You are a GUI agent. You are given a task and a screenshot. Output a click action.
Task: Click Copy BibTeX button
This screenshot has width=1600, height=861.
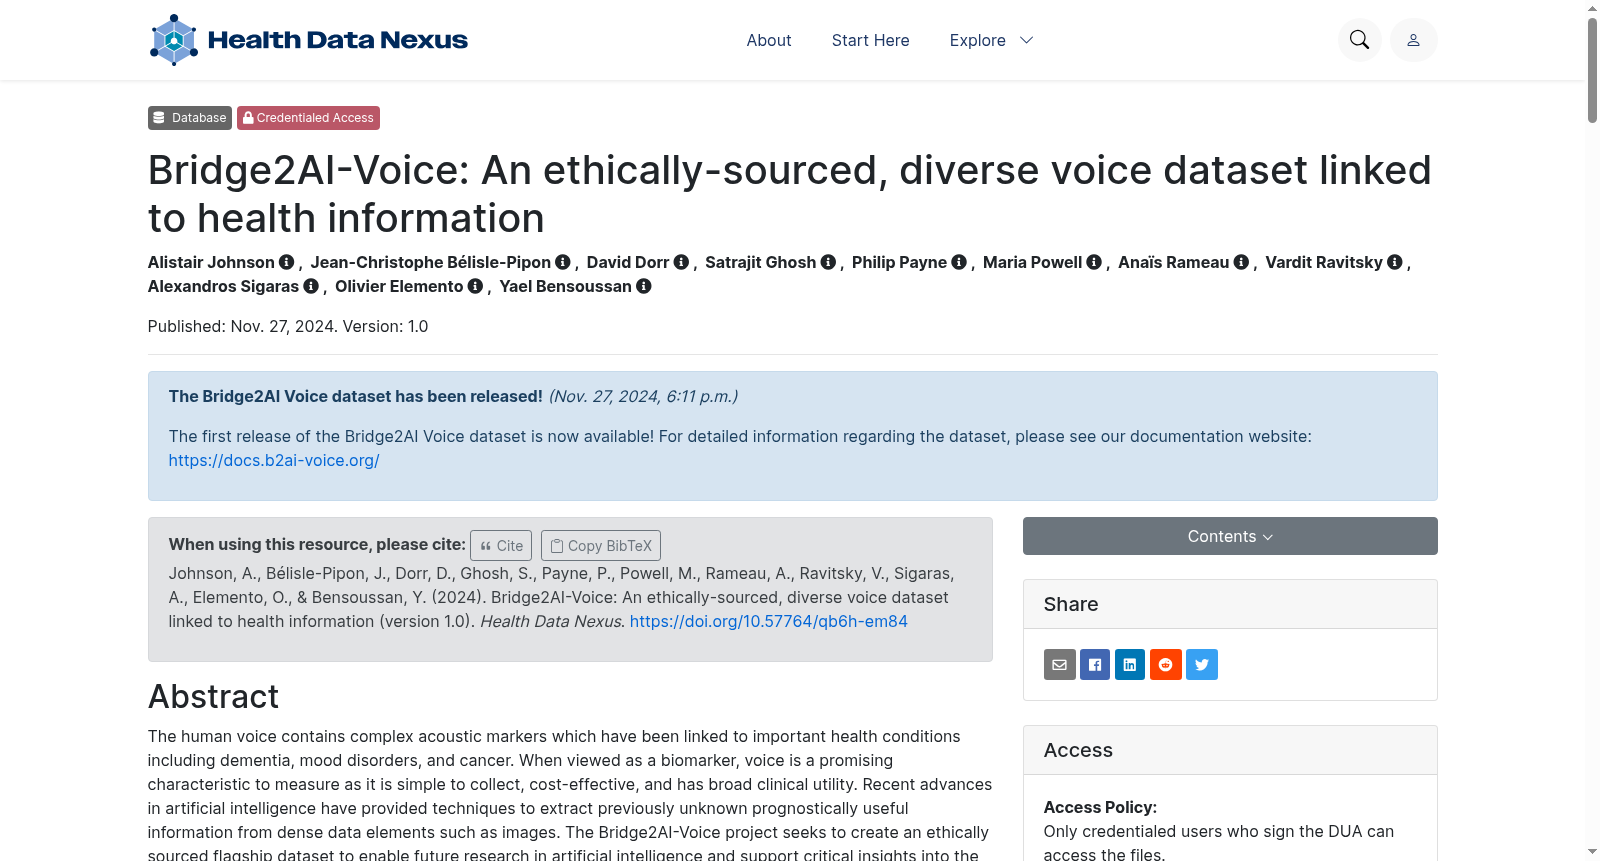(x=601, y=545)
